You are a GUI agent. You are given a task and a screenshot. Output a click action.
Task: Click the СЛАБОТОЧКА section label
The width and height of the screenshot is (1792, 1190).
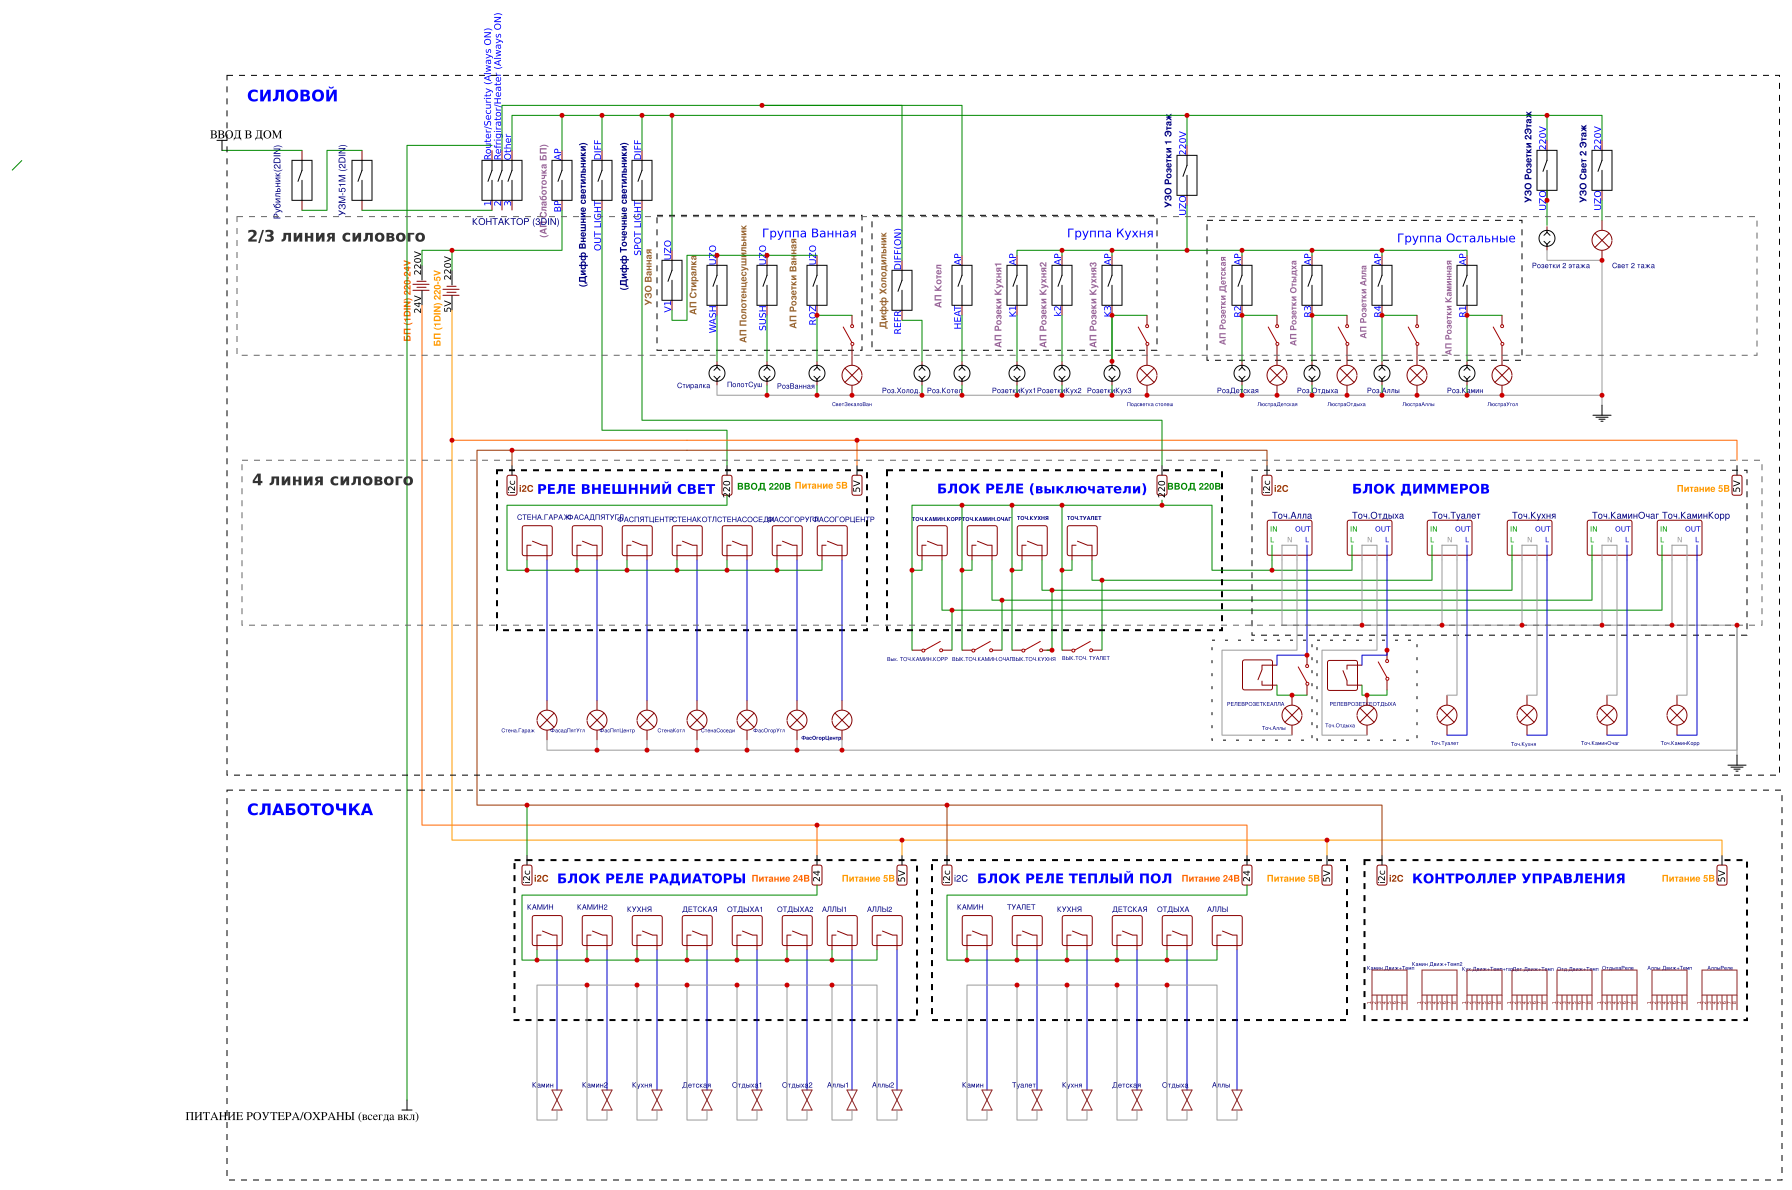click(x=310, y=810)
